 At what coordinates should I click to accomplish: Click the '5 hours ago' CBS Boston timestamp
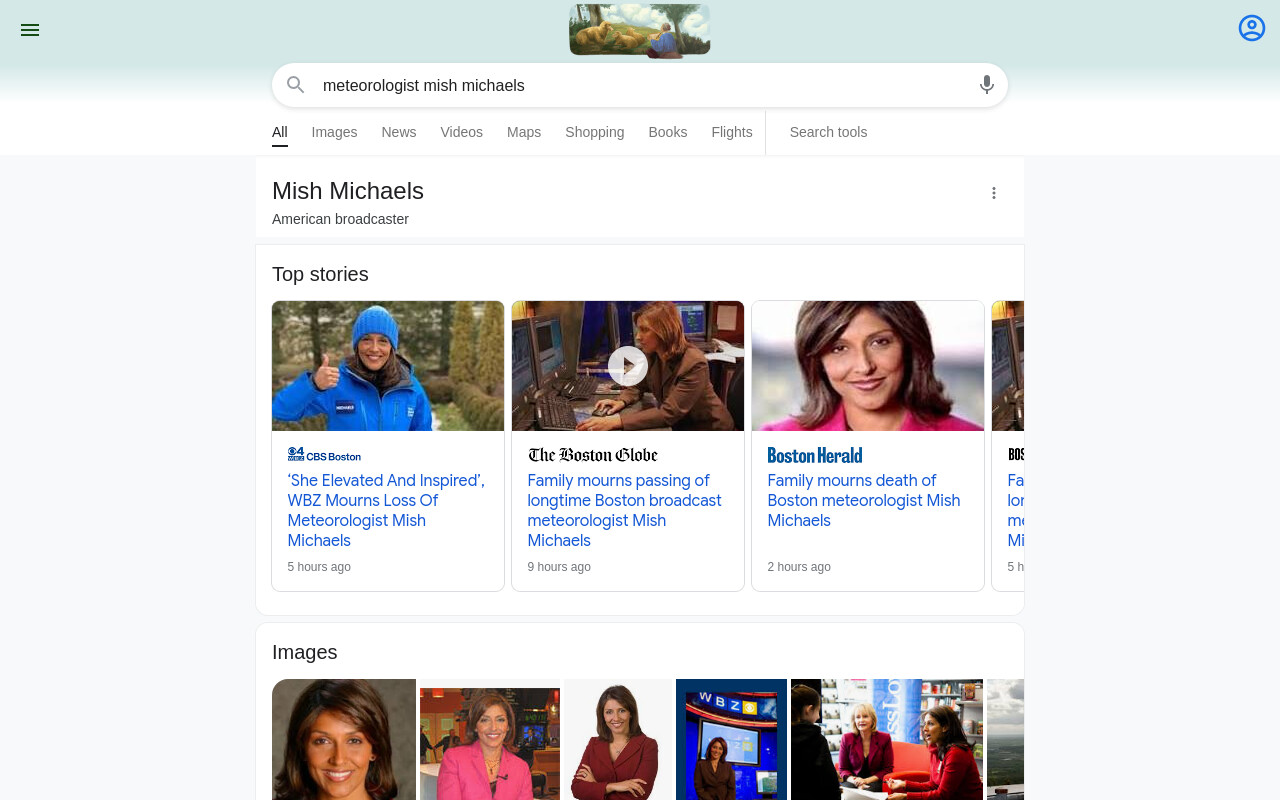click(x=319, y=567)
